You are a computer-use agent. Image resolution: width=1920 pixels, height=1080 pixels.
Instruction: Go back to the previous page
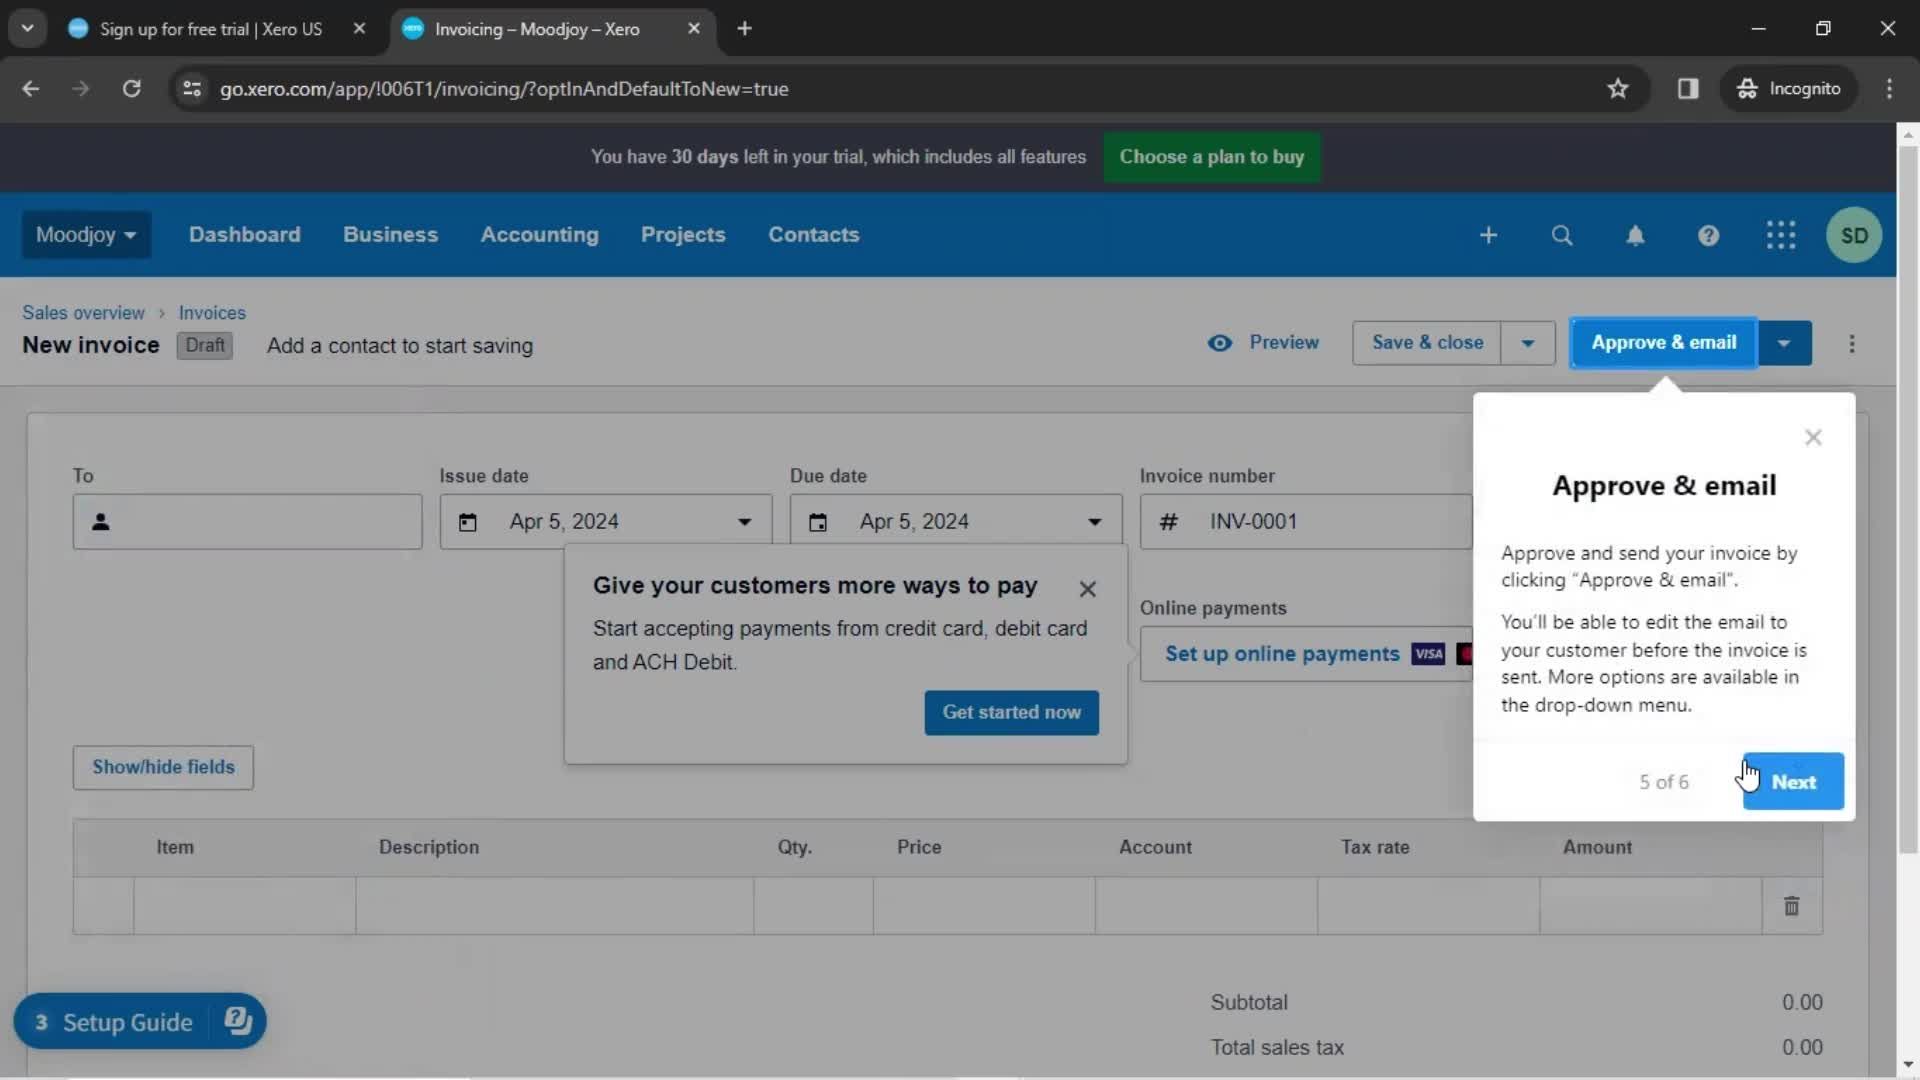[x=31, y=88]
